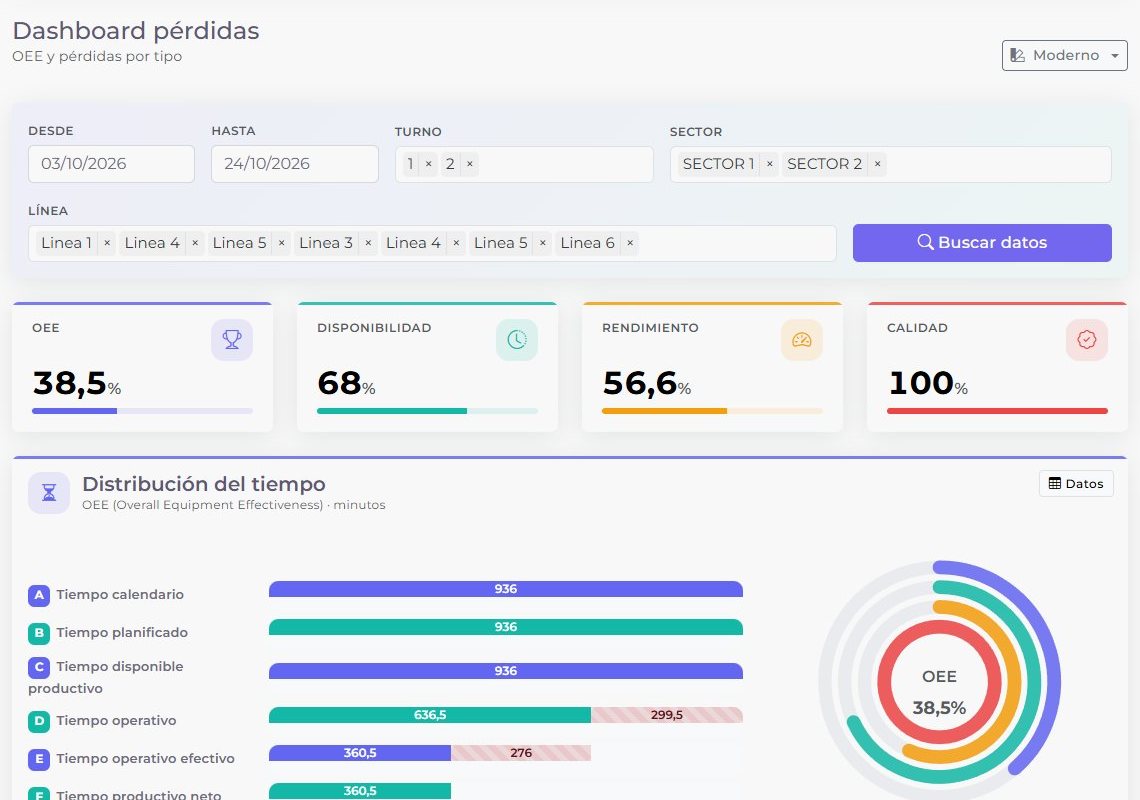Click the Buscar datos button
1140x800 pixels.
[x=982, y=243]
